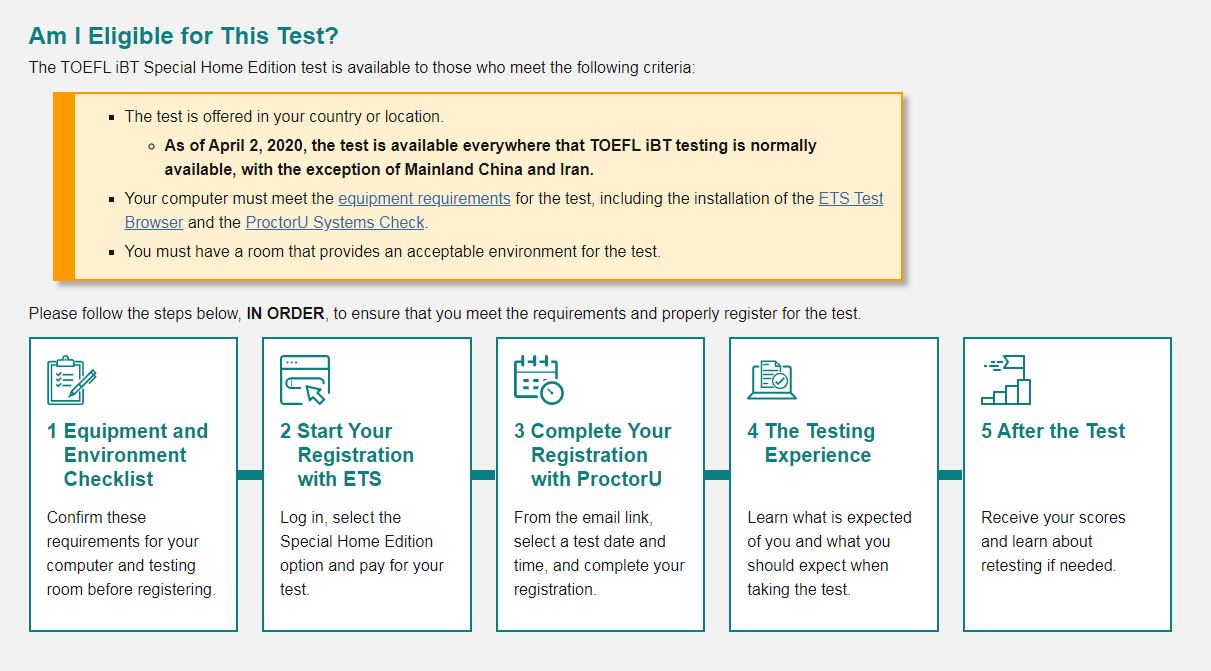Select the After the Test heading
This screenshot has height=671, width=1211.
pos(1053,431)
